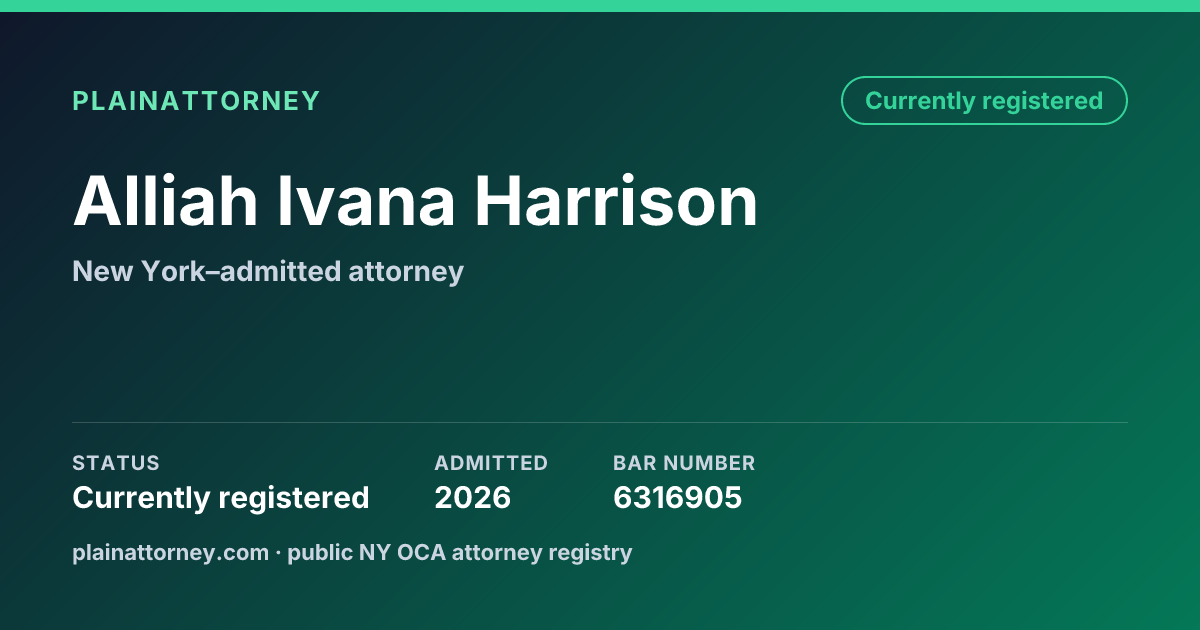
Task: Click the word Ivana in the heading
Action: point(366,201)
